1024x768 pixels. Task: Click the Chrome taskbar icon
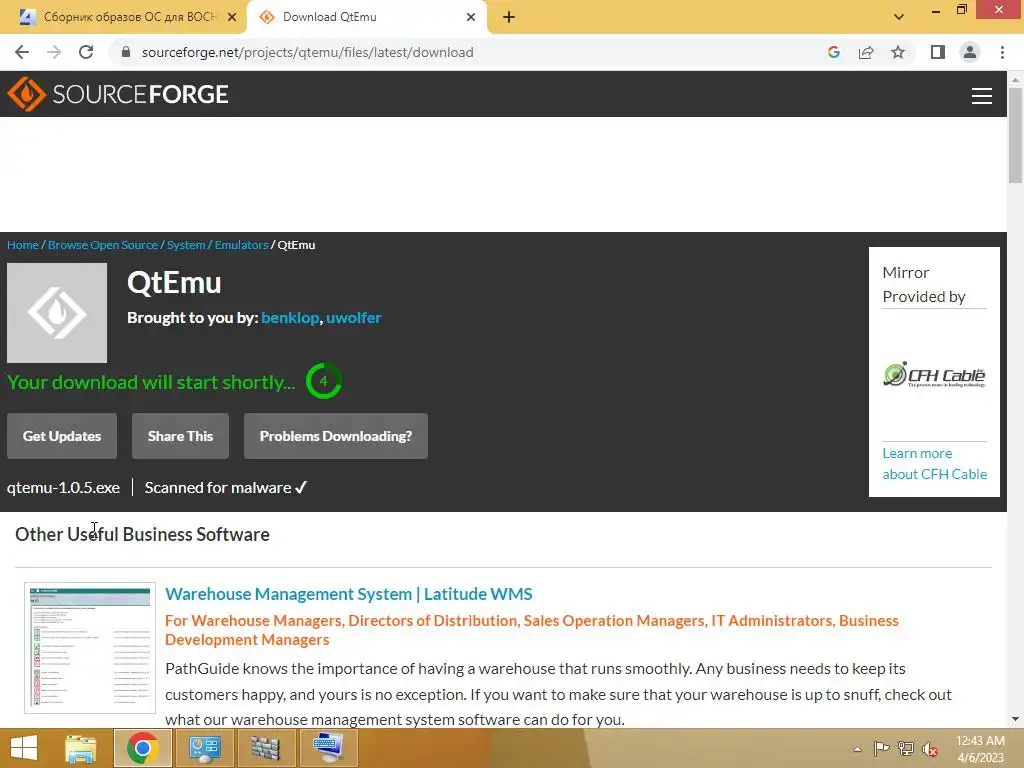143,748
